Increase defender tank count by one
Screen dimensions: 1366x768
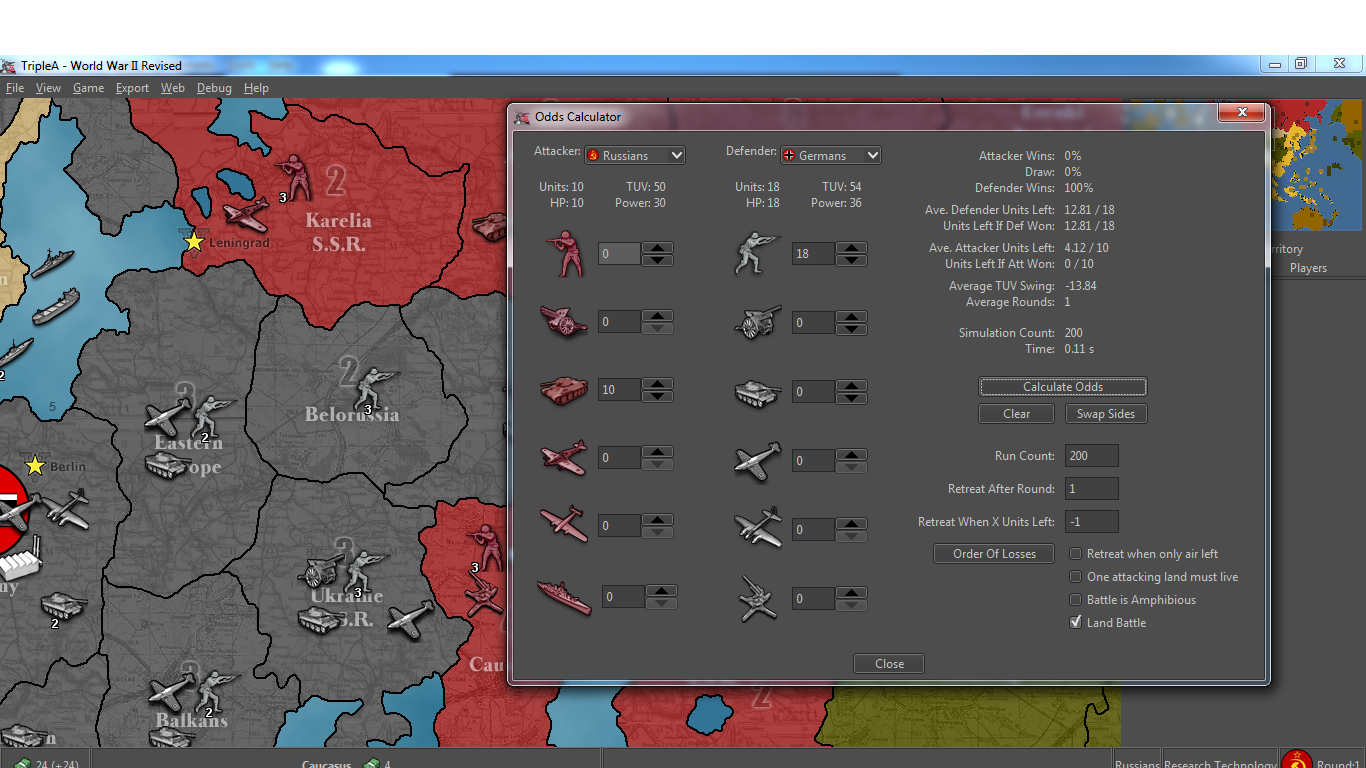point(851,386)
